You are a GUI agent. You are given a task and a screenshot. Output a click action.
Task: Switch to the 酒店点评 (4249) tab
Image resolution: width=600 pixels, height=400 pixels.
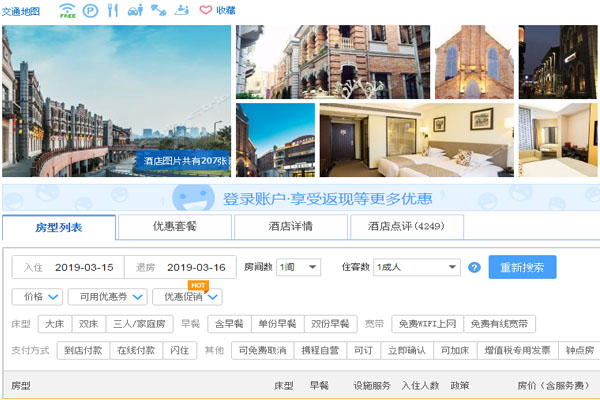pos(407,227)
